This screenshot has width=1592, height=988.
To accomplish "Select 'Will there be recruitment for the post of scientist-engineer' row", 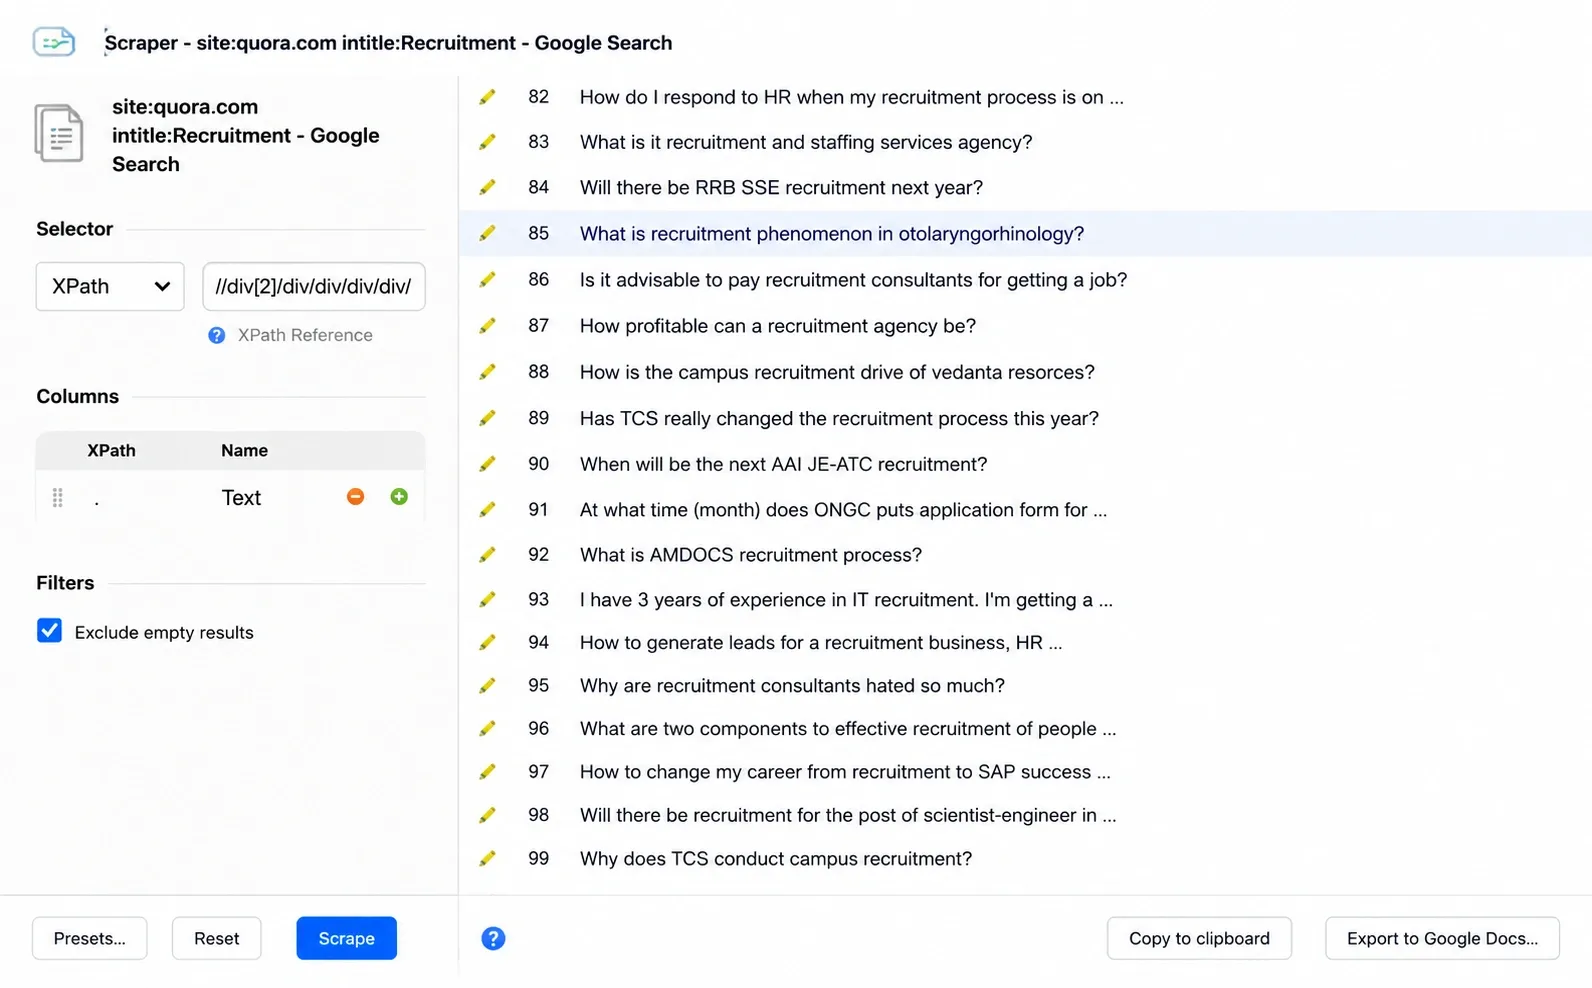I will pos(1025,815).
